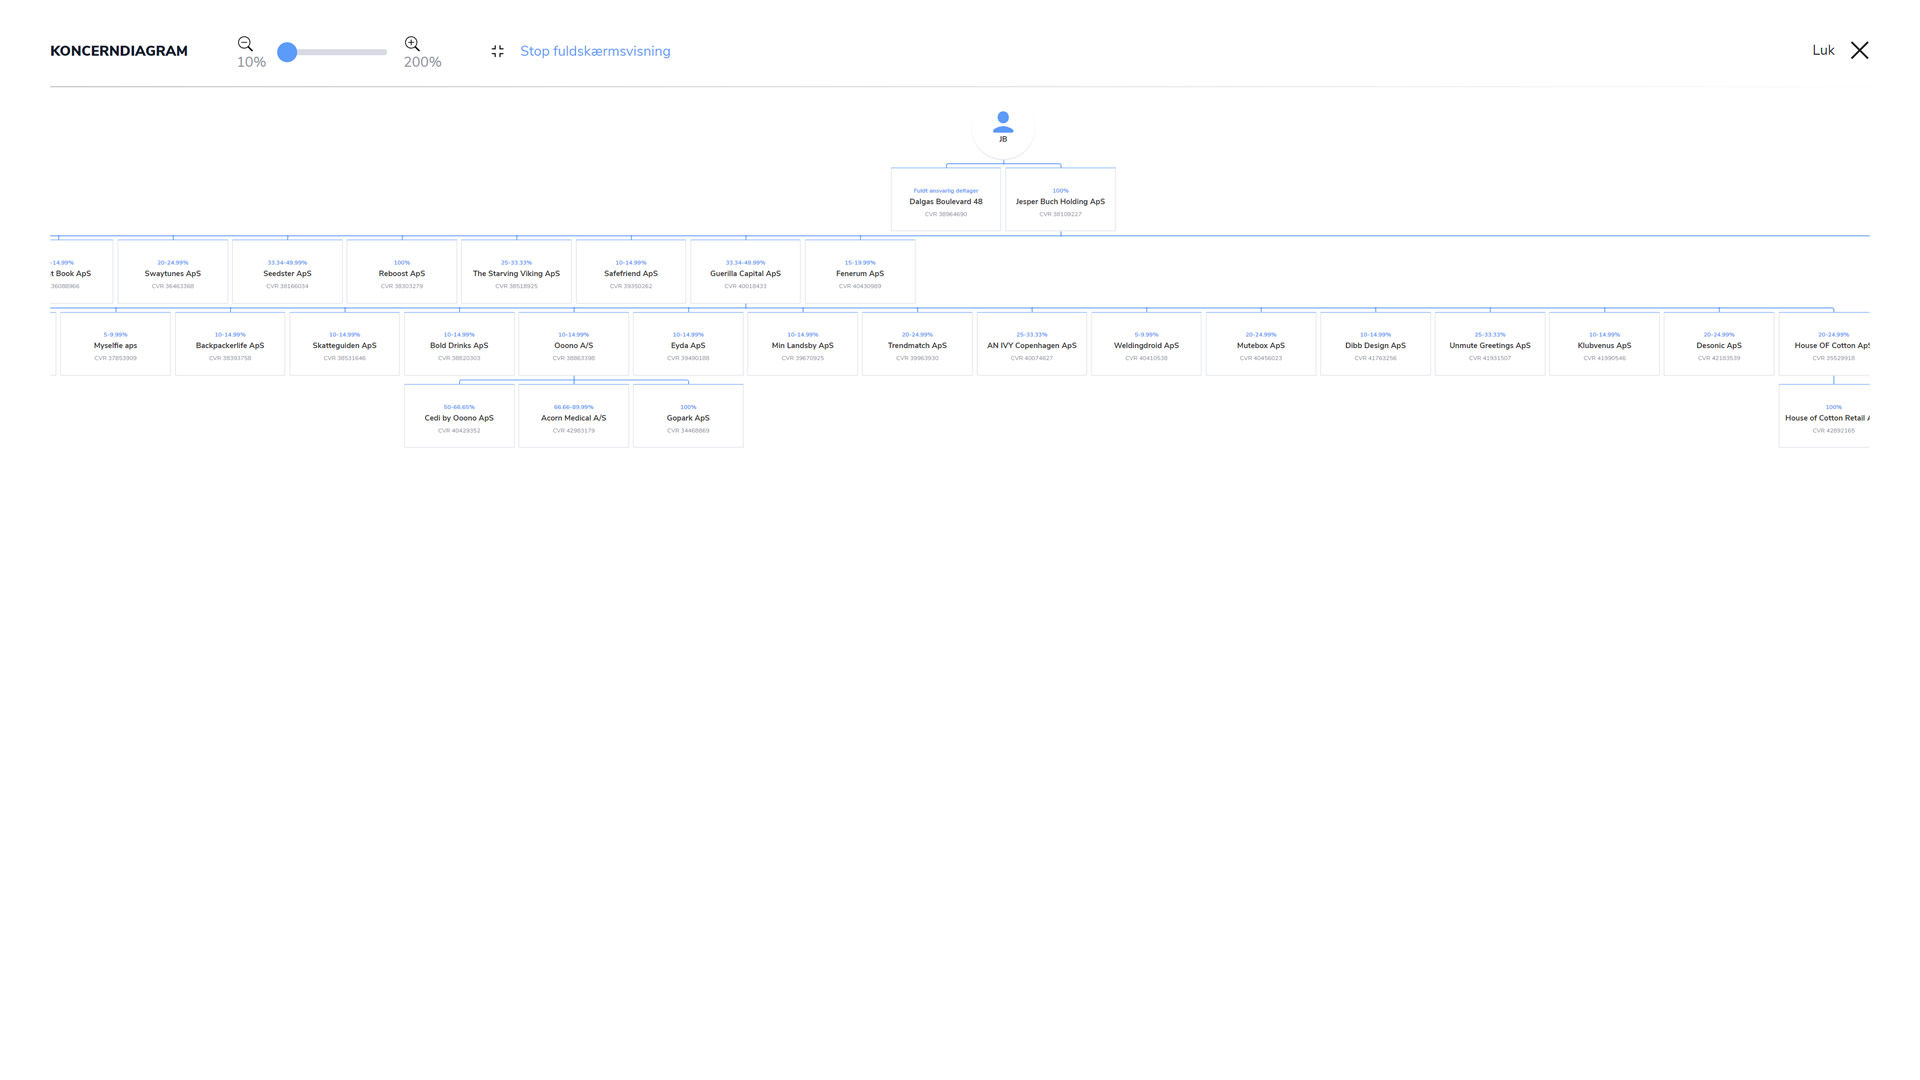1920x1080 pixels.
Task: Select the Acorn Medical A/S node
Action: click(574, 416)
